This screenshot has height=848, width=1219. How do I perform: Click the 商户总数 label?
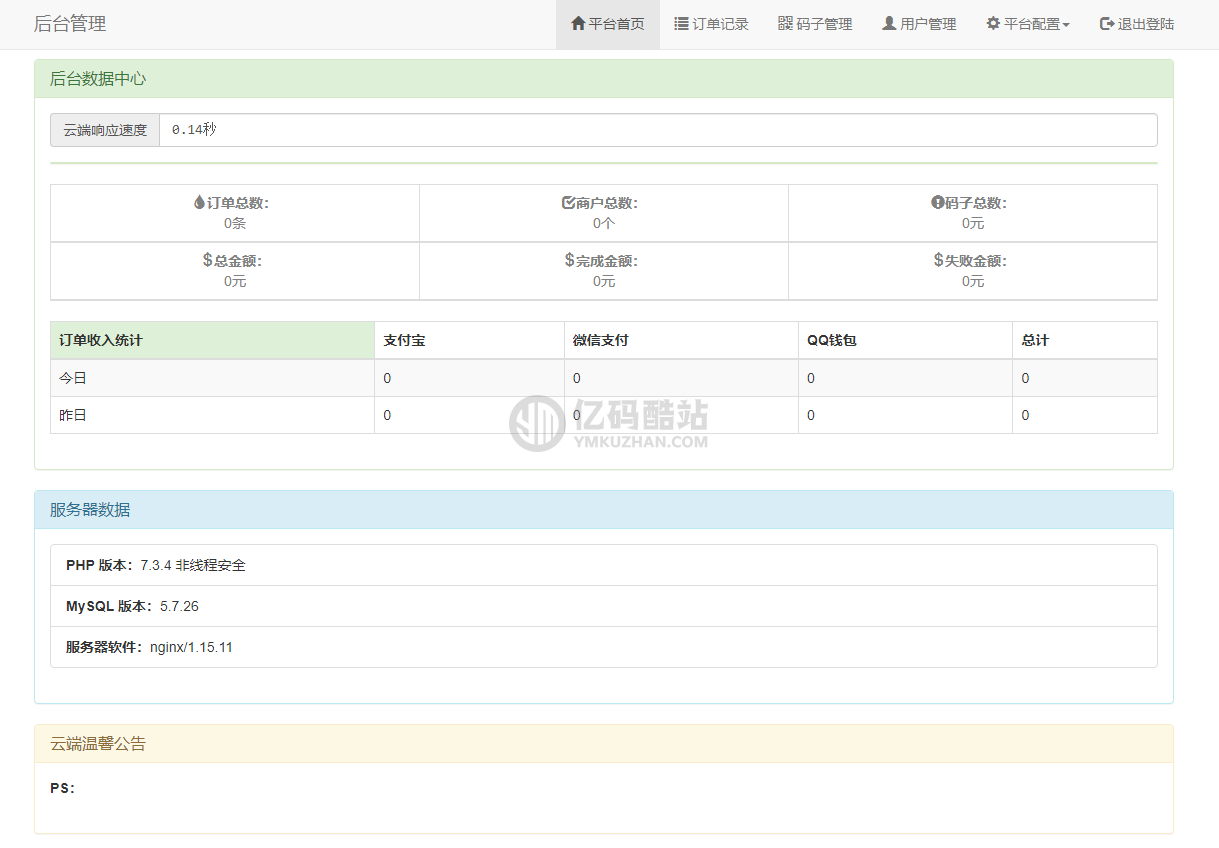pyautogui.click(x=607, y=203)
